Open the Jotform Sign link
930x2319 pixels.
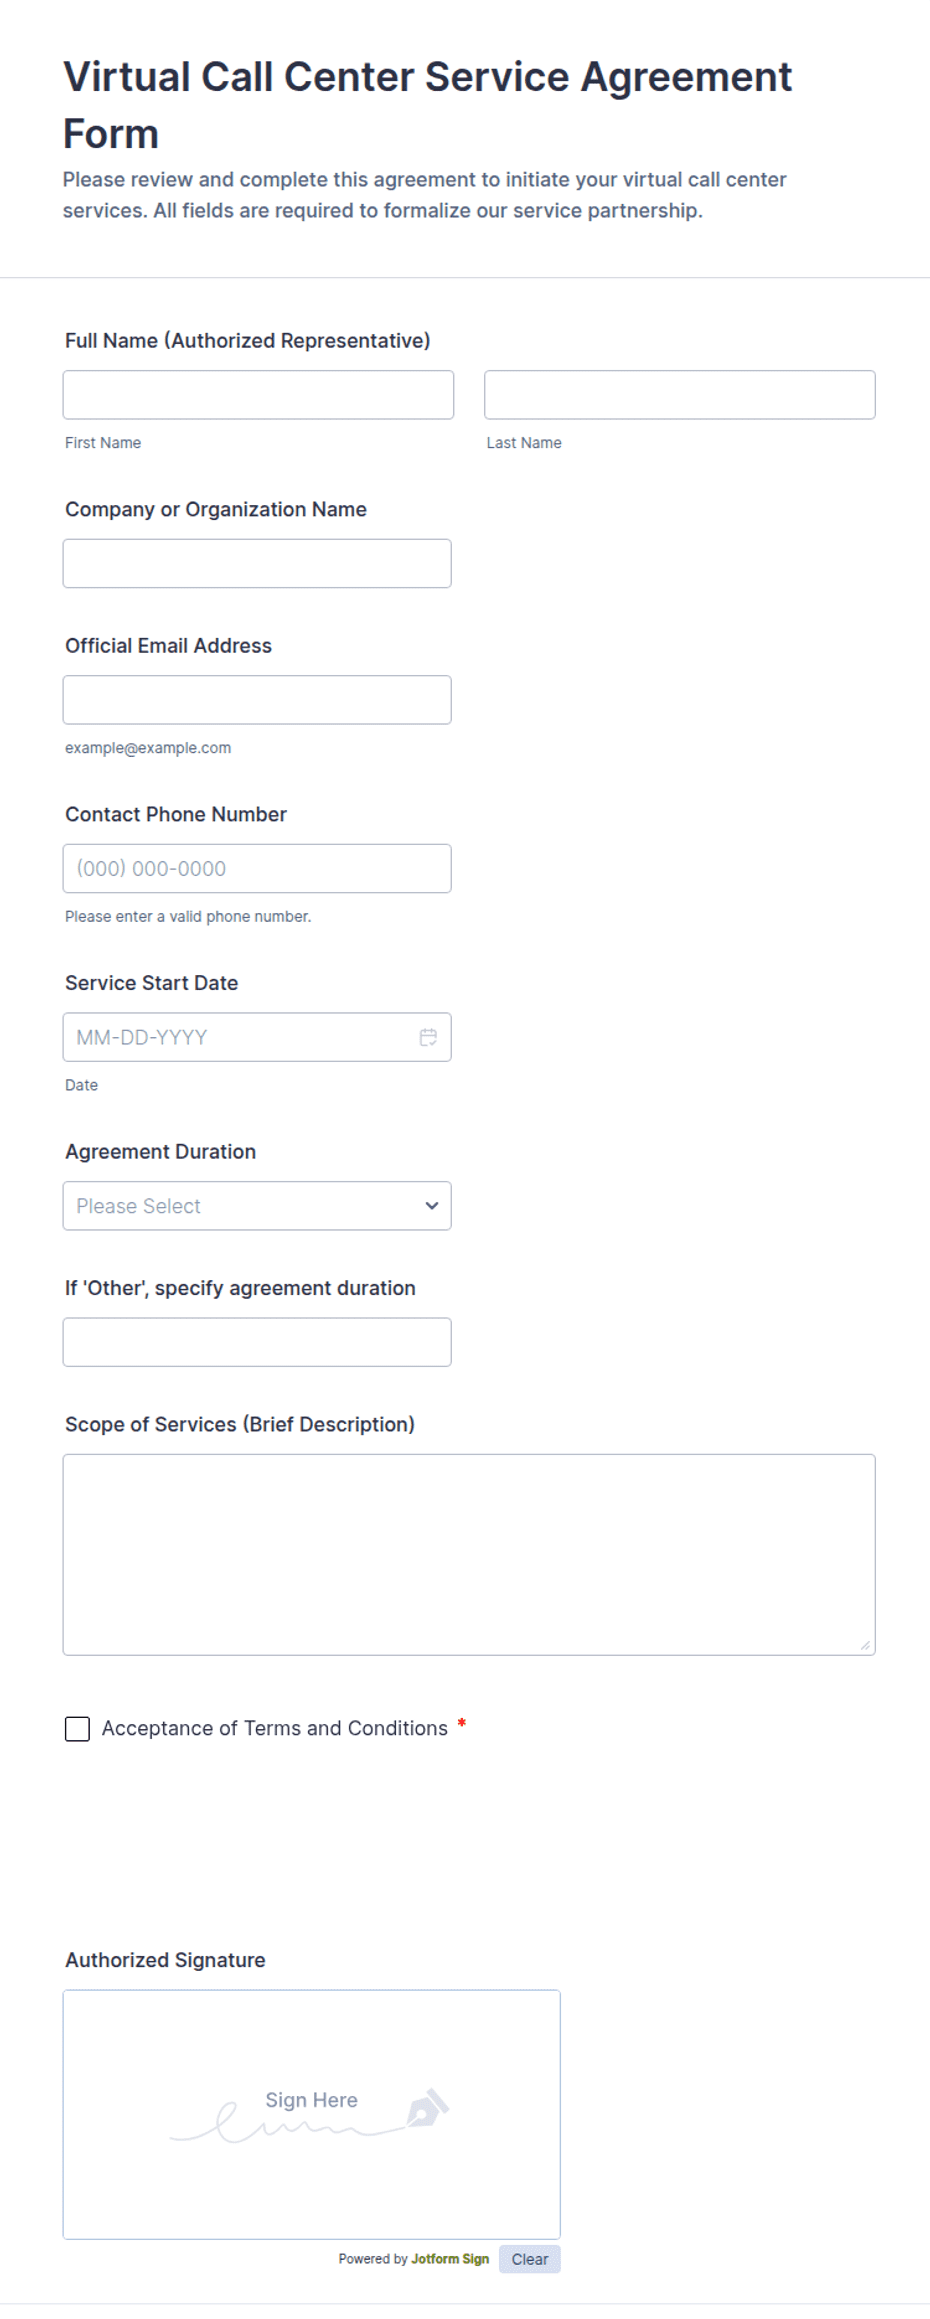point(450,2259)
